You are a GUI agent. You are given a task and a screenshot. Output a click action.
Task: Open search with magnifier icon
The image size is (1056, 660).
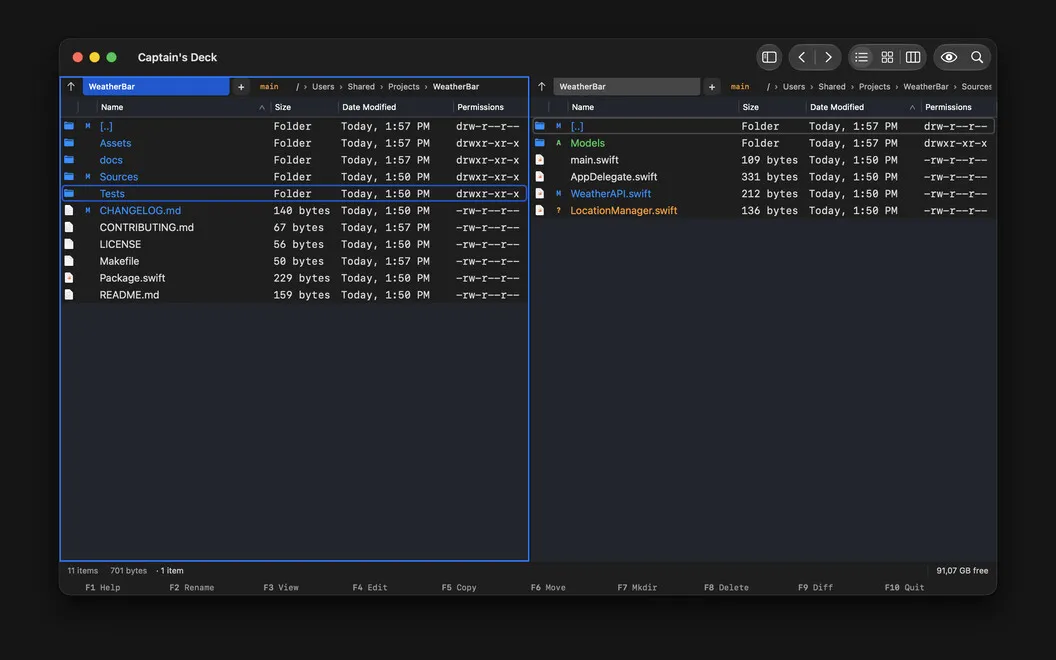click(x=977, y=57)
